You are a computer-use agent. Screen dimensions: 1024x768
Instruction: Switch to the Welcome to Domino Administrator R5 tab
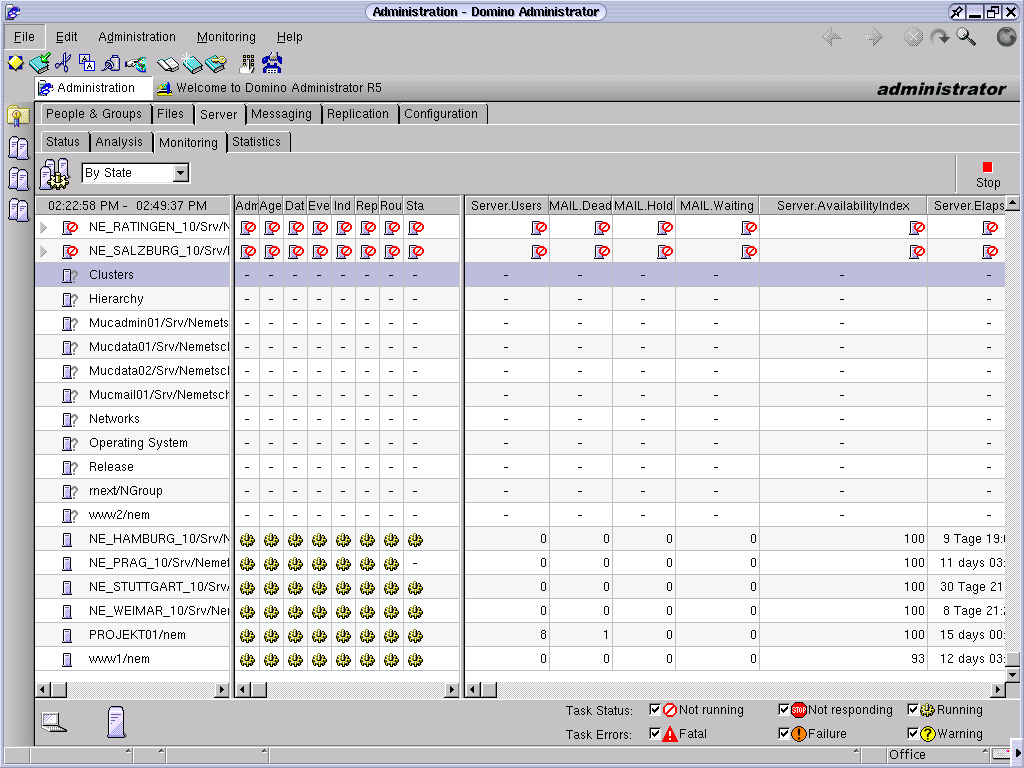coord(269,88)
